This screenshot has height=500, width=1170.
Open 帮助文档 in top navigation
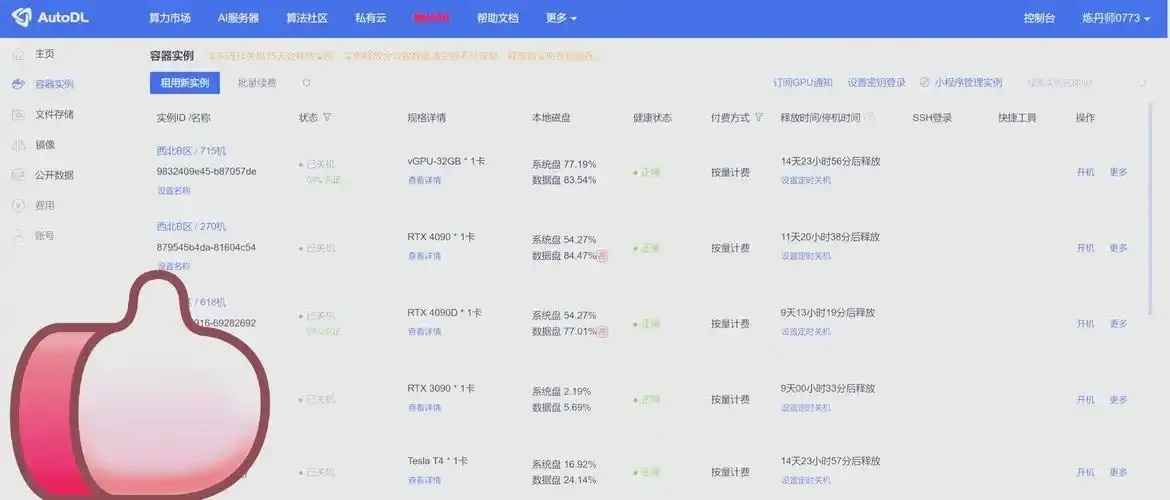[498, 18]
